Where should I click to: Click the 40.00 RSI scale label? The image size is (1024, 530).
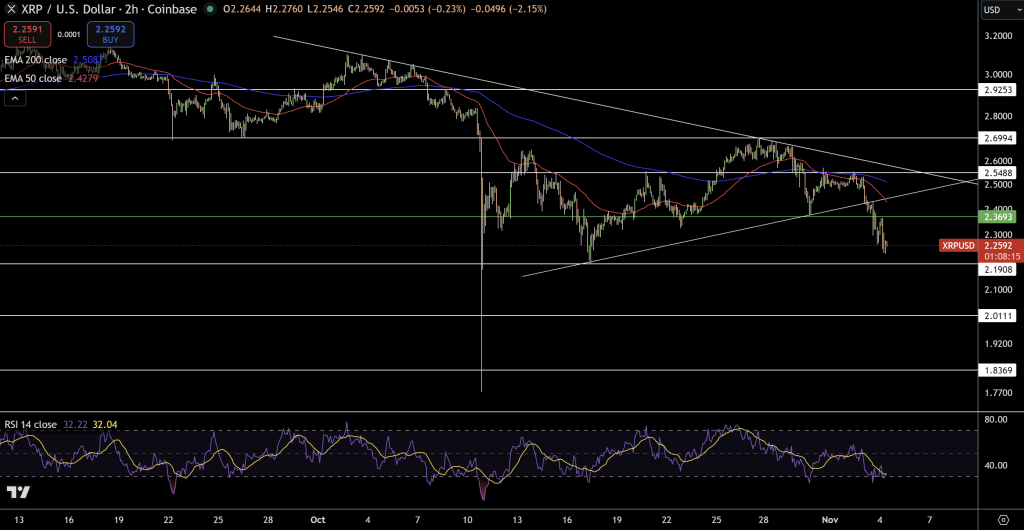pyautogui.click(x=994, y=465)
